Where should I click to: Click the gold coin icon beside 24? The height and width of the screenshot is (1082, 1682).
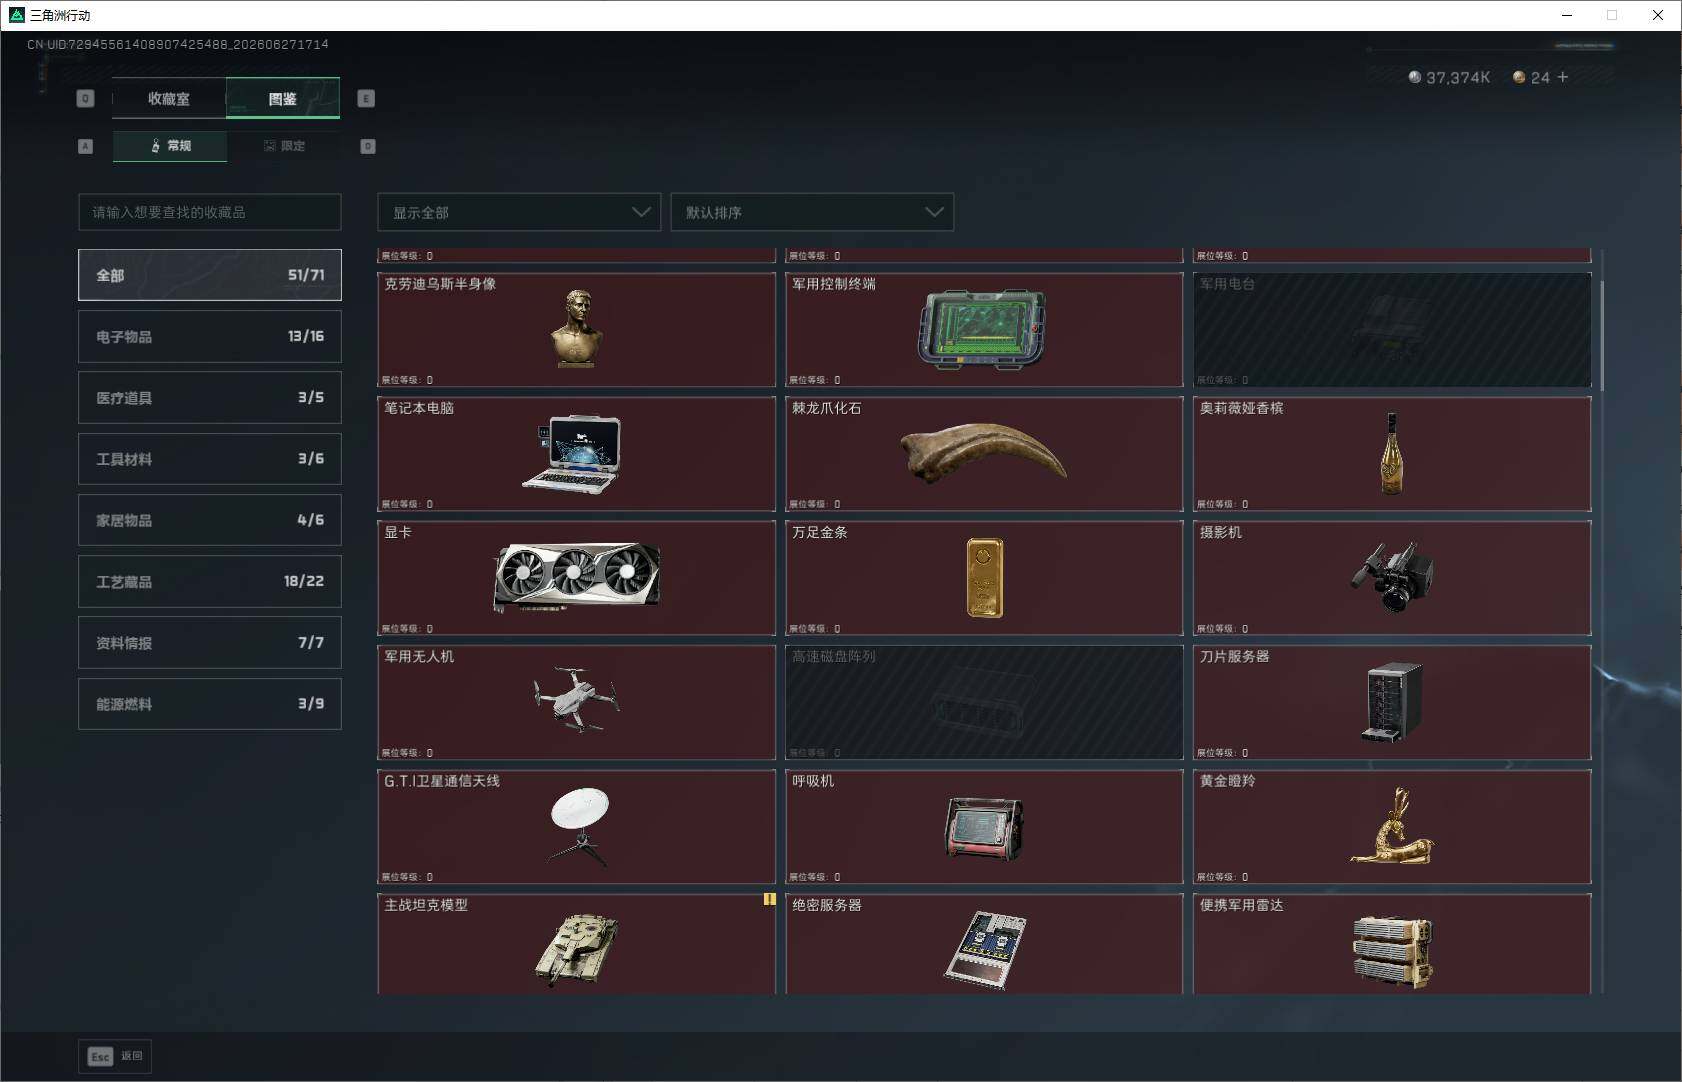pos(1519,77)
